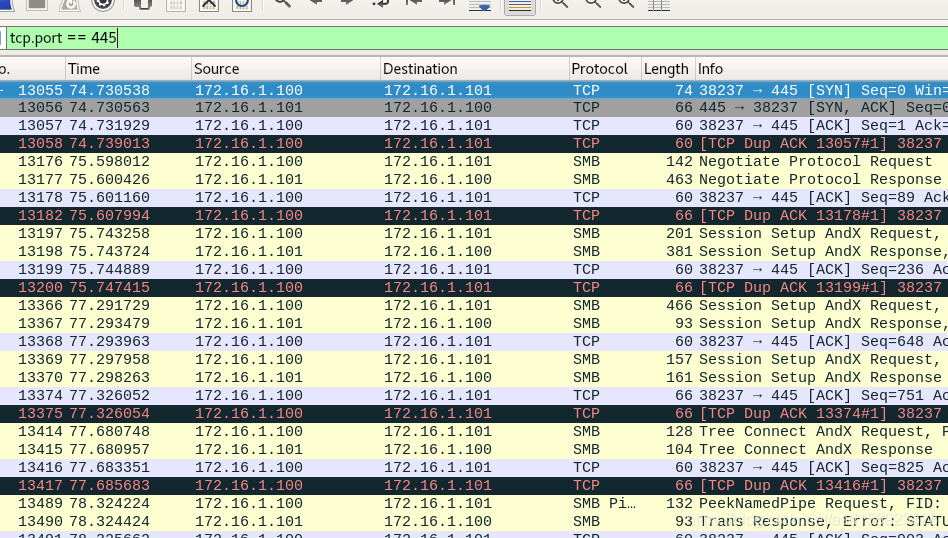Sort by the Info column header
Screen dimensions: 948x538
click(x=822, y=69)
